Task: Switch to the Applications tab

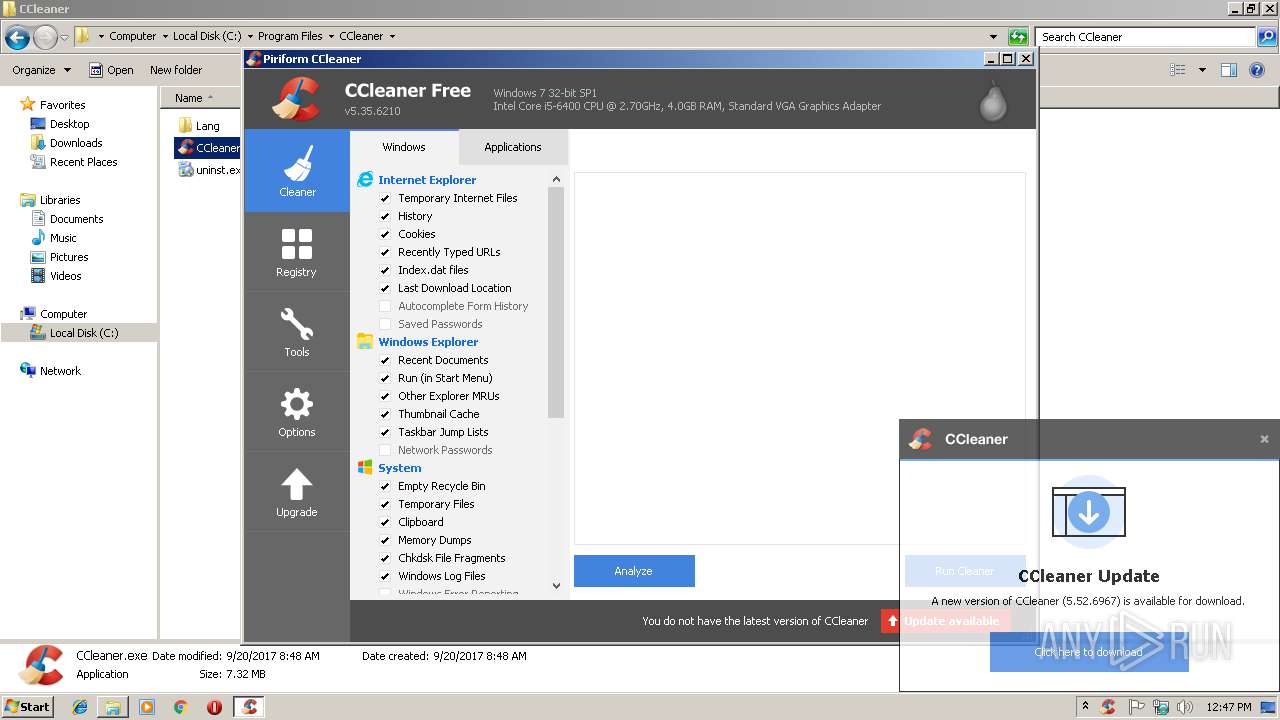Action: (x=513, y=147)
